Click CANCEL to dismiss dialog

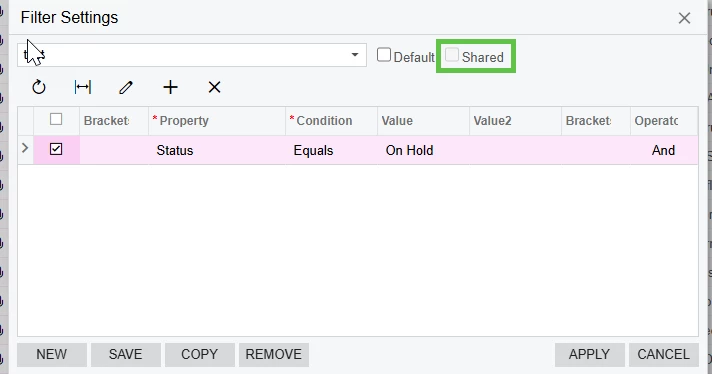coord(663,354)
